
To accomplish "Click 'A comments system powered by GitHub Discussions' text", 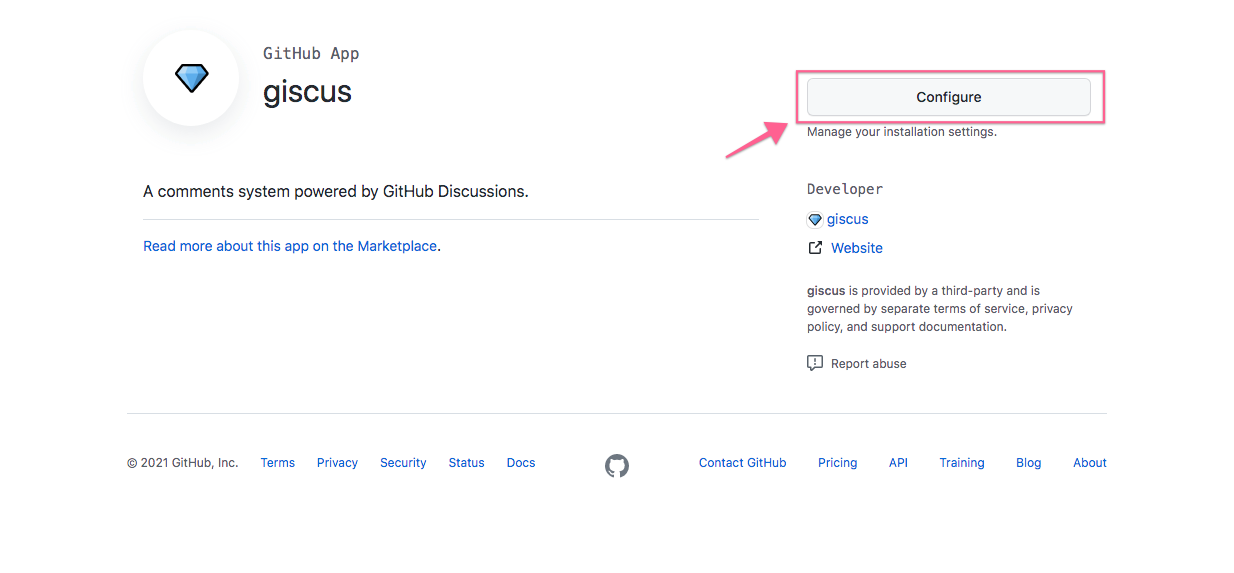I will pos(336,191).
